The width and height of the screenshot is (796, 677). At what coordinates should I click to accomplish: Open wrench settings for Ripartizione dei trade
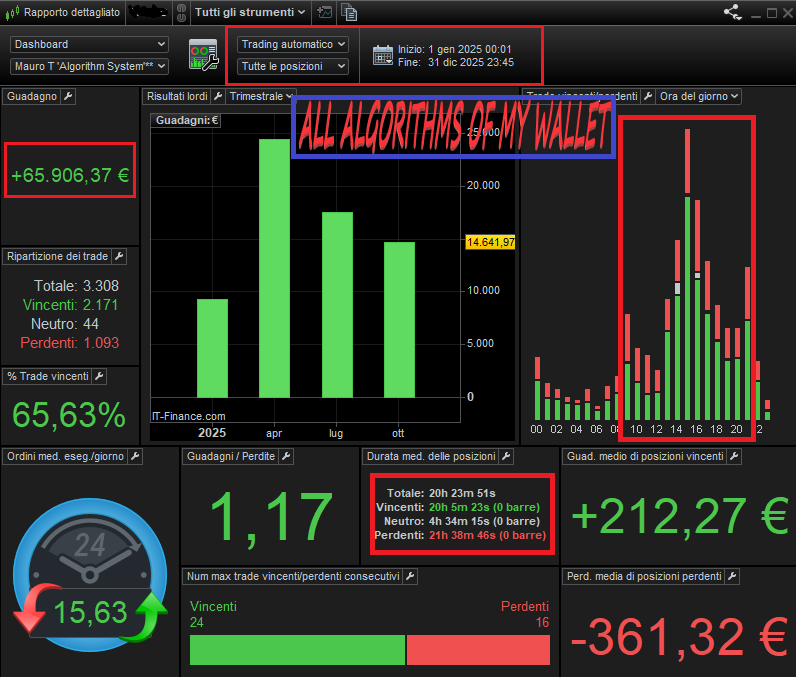tap(118, 257)
